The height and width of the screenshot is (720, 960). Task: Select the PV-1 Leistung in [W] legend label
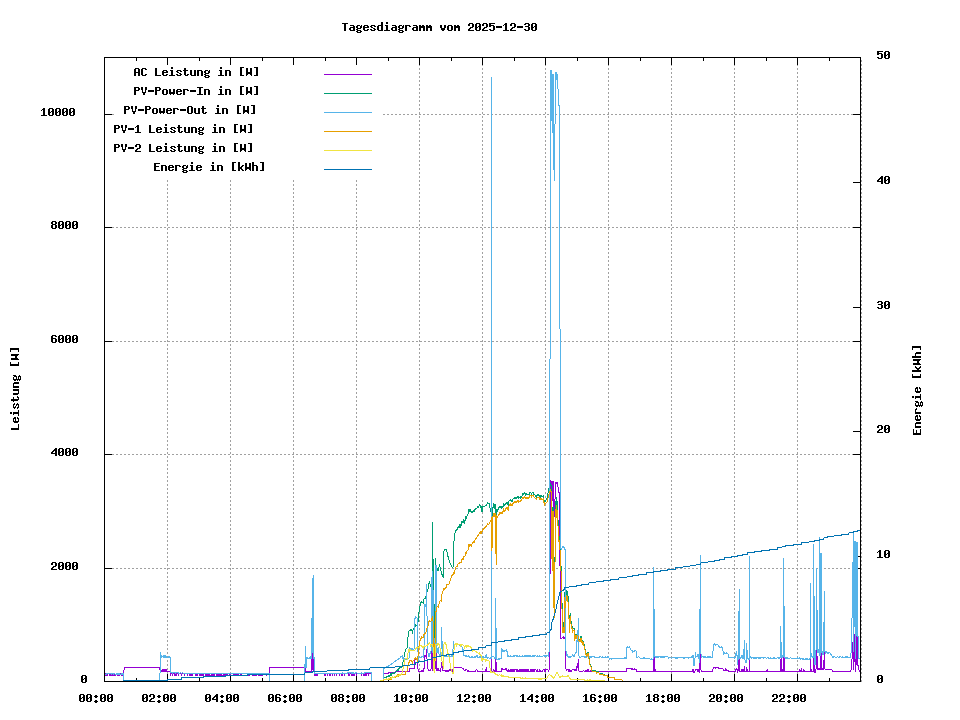point(183,129)
